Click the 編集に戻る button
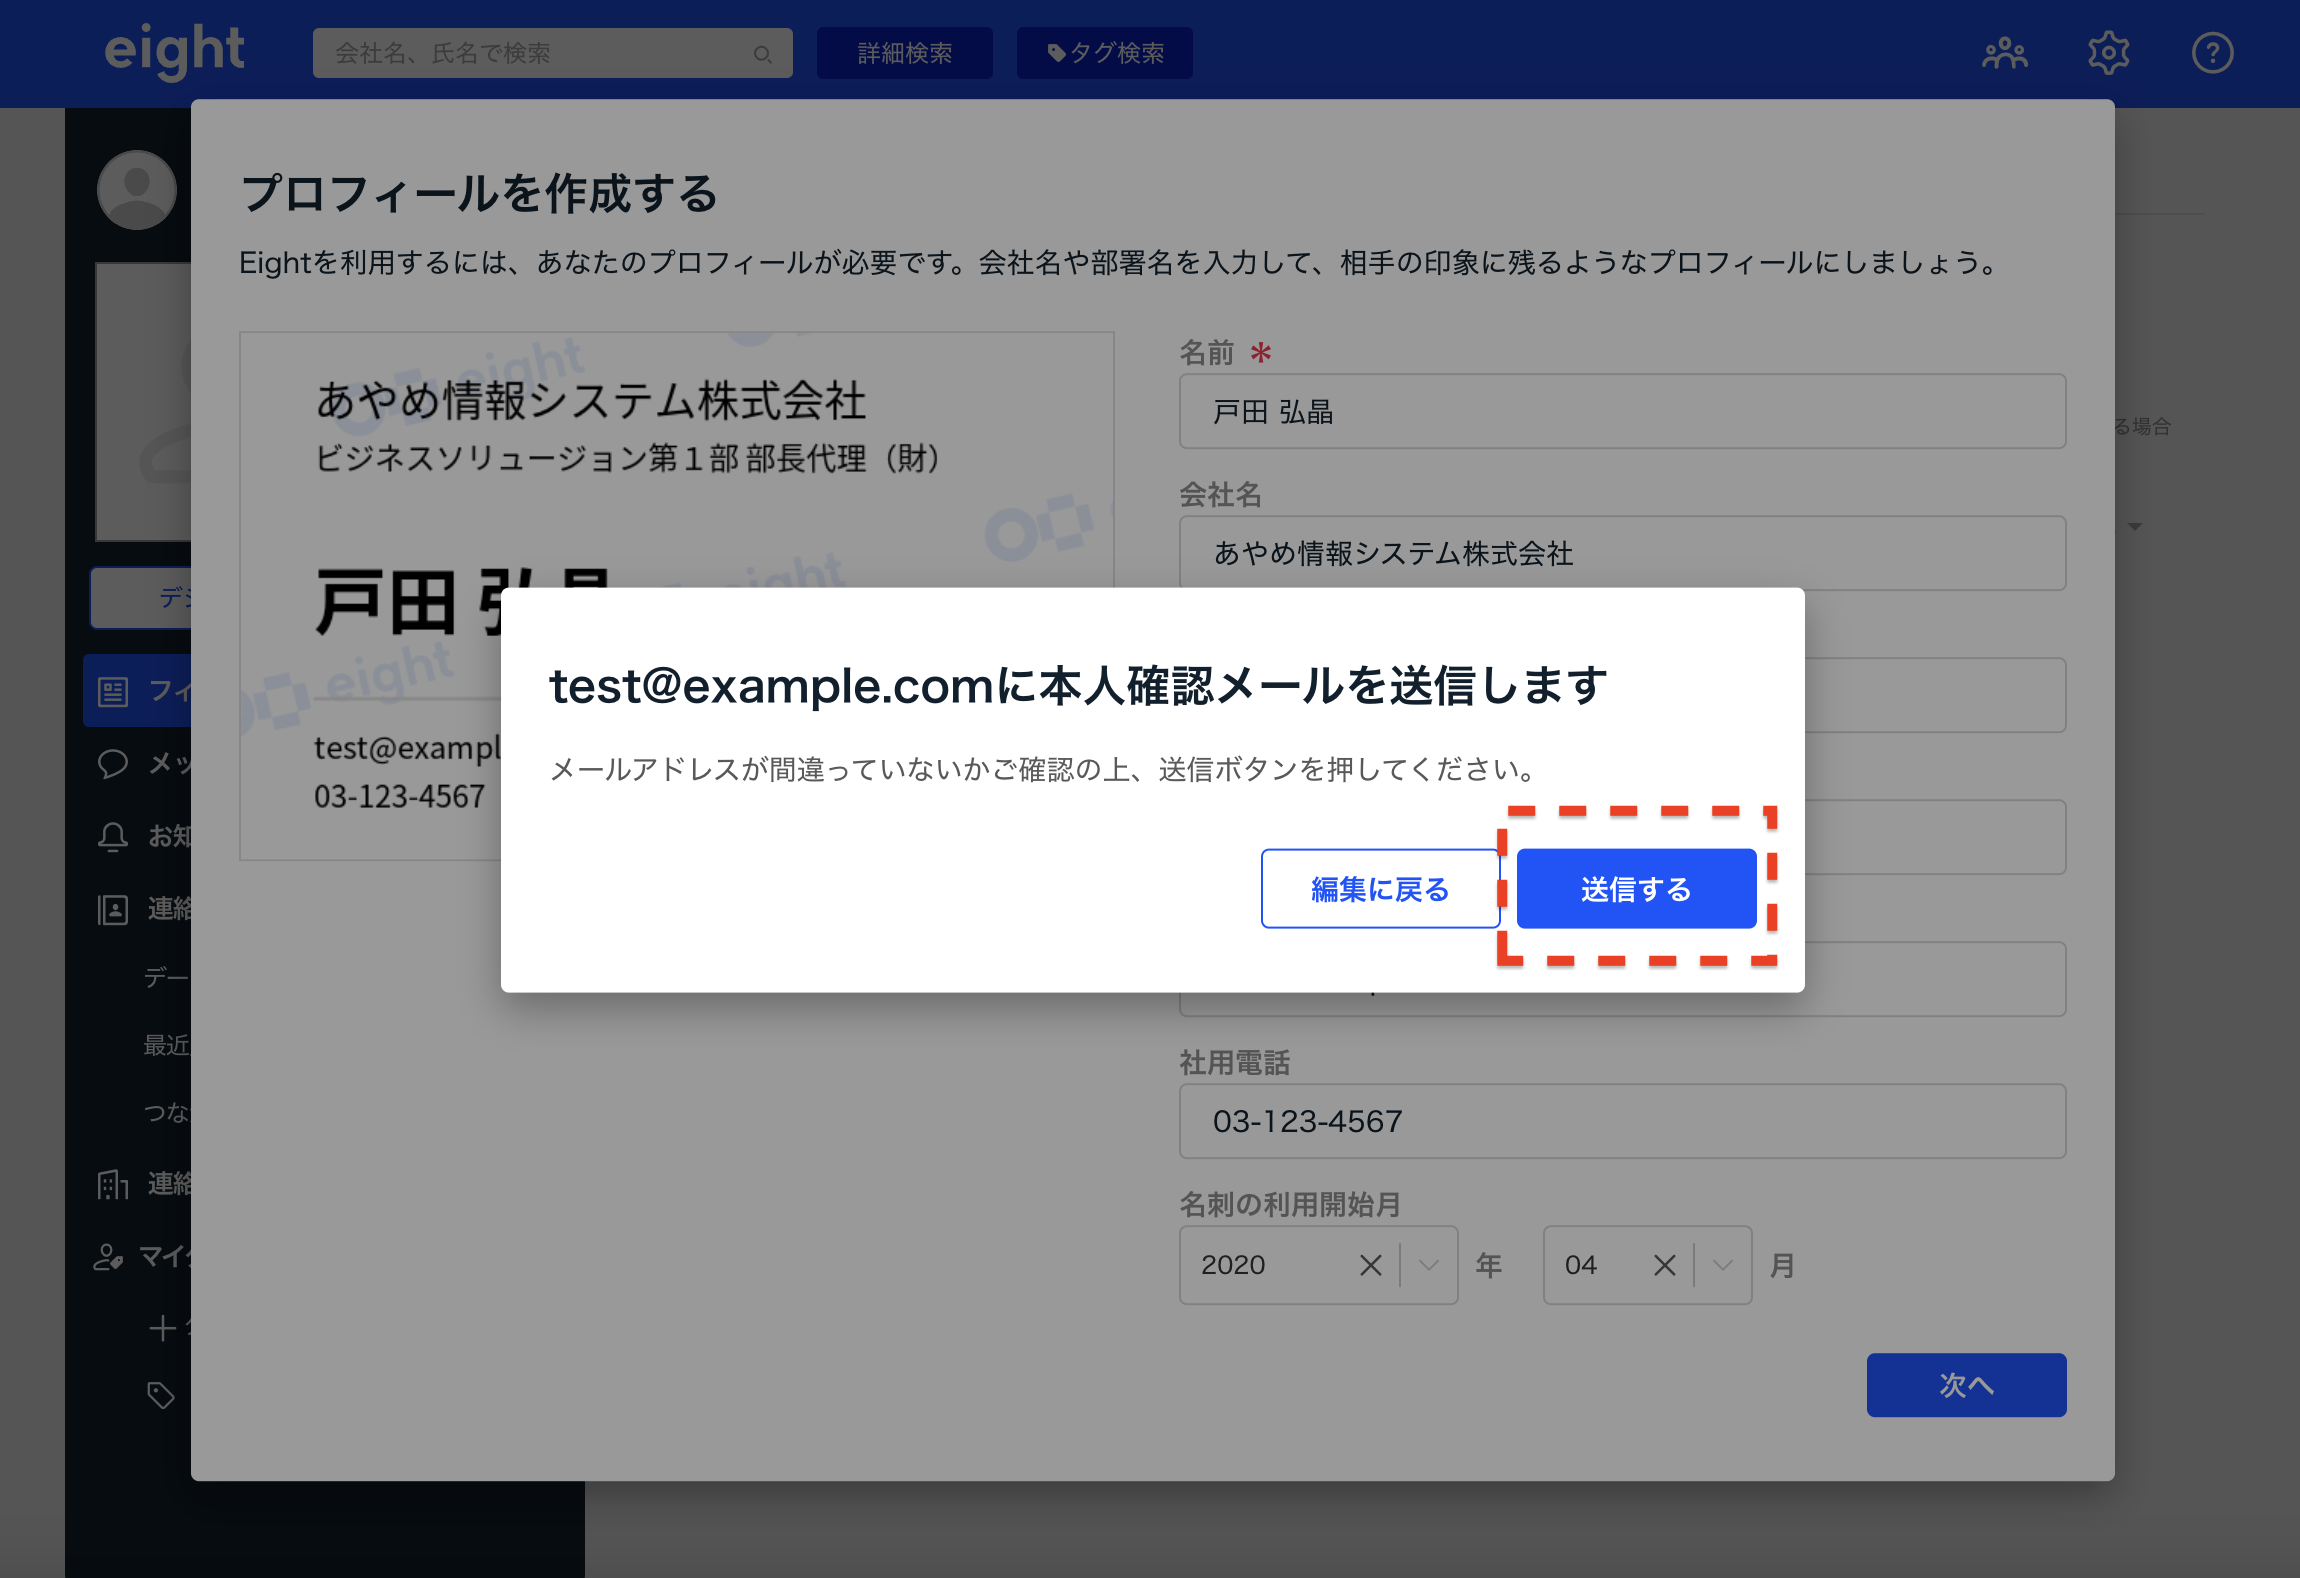The height and width of the screenshot is (1578, 2300). 1379,889
